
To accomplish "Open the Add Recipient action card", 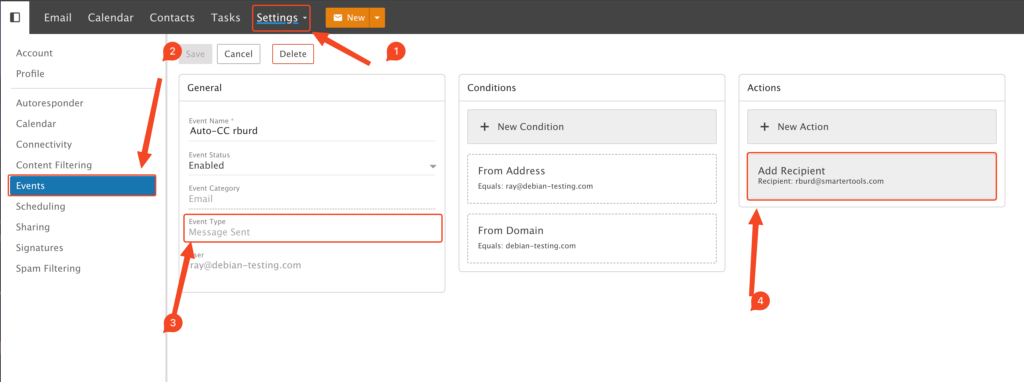I will pos(872,176).
